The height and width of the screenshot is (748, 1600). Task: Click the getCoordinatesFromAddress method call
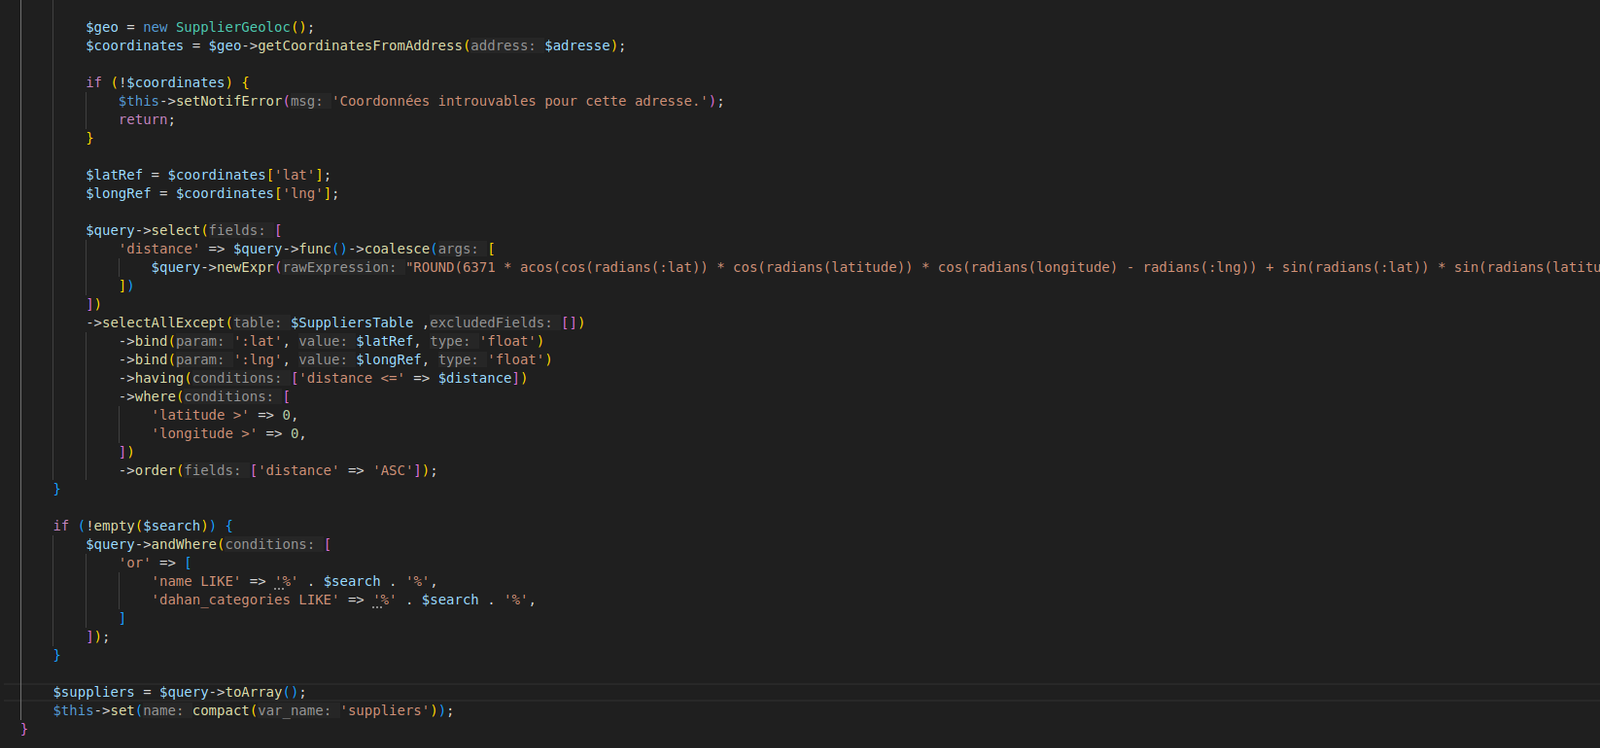(x=359, y=46)
